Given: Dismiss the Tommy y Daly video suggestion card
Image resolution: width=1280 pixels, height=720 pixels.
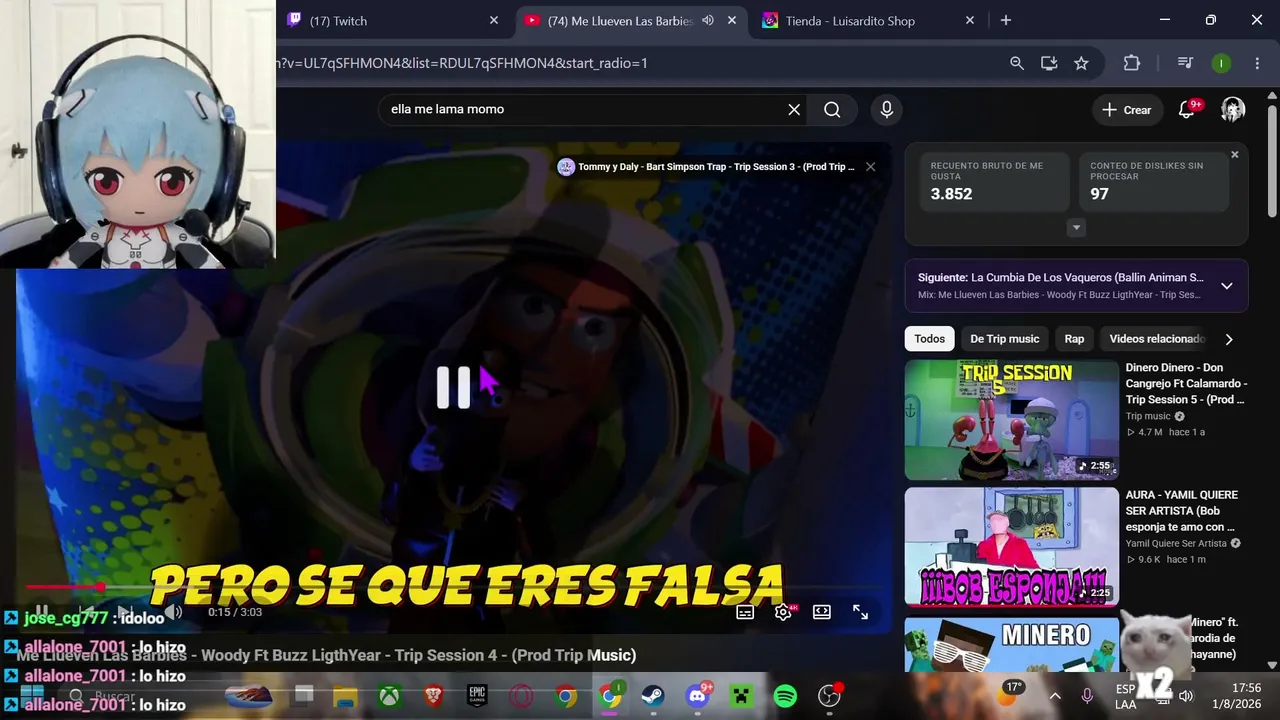Looking at the screenshot, I should [x=870, y=167].
